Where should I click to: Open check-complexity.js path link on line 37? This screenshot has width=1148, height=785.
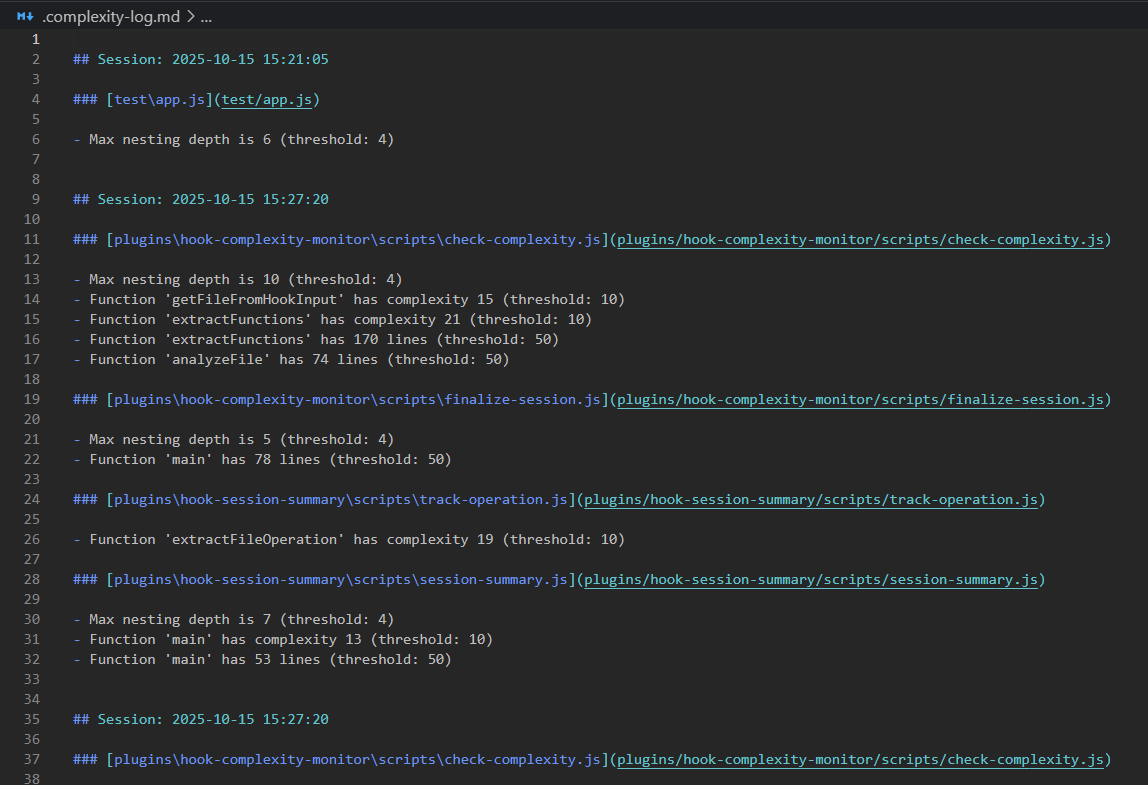click(860, 760)
